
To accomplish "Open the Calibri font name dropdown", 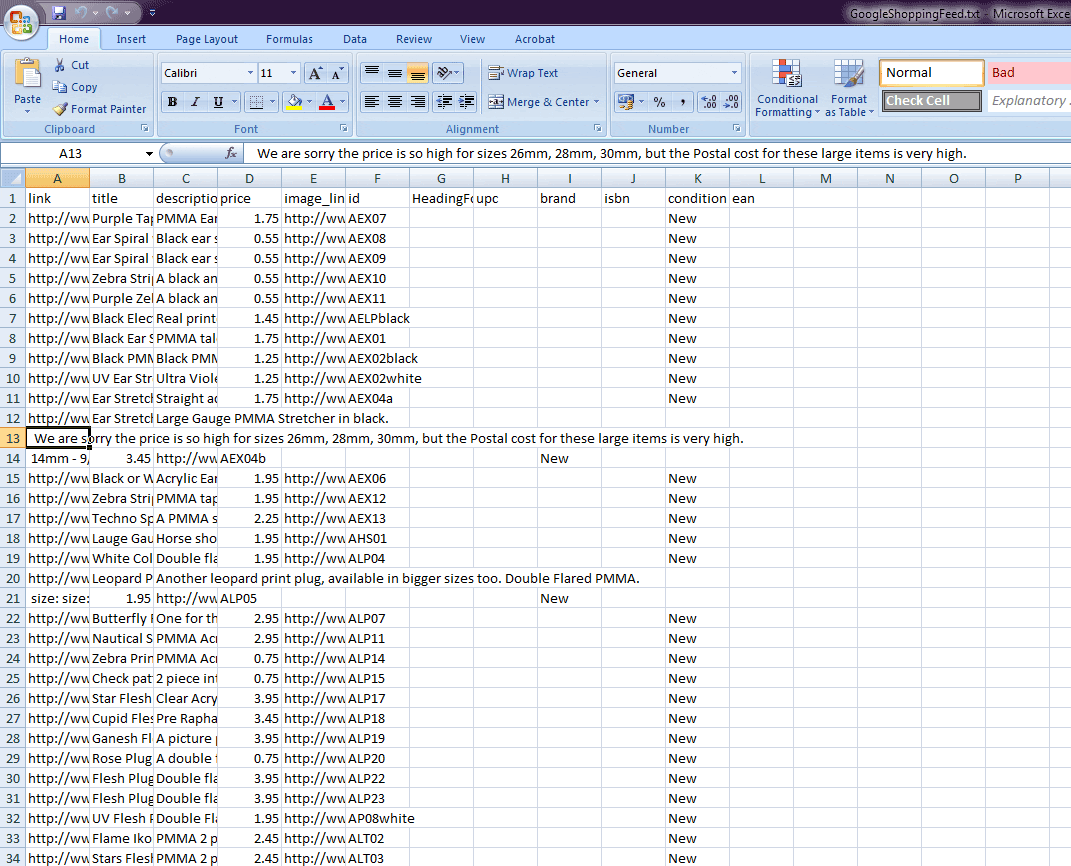I will [x=250, y=73].
